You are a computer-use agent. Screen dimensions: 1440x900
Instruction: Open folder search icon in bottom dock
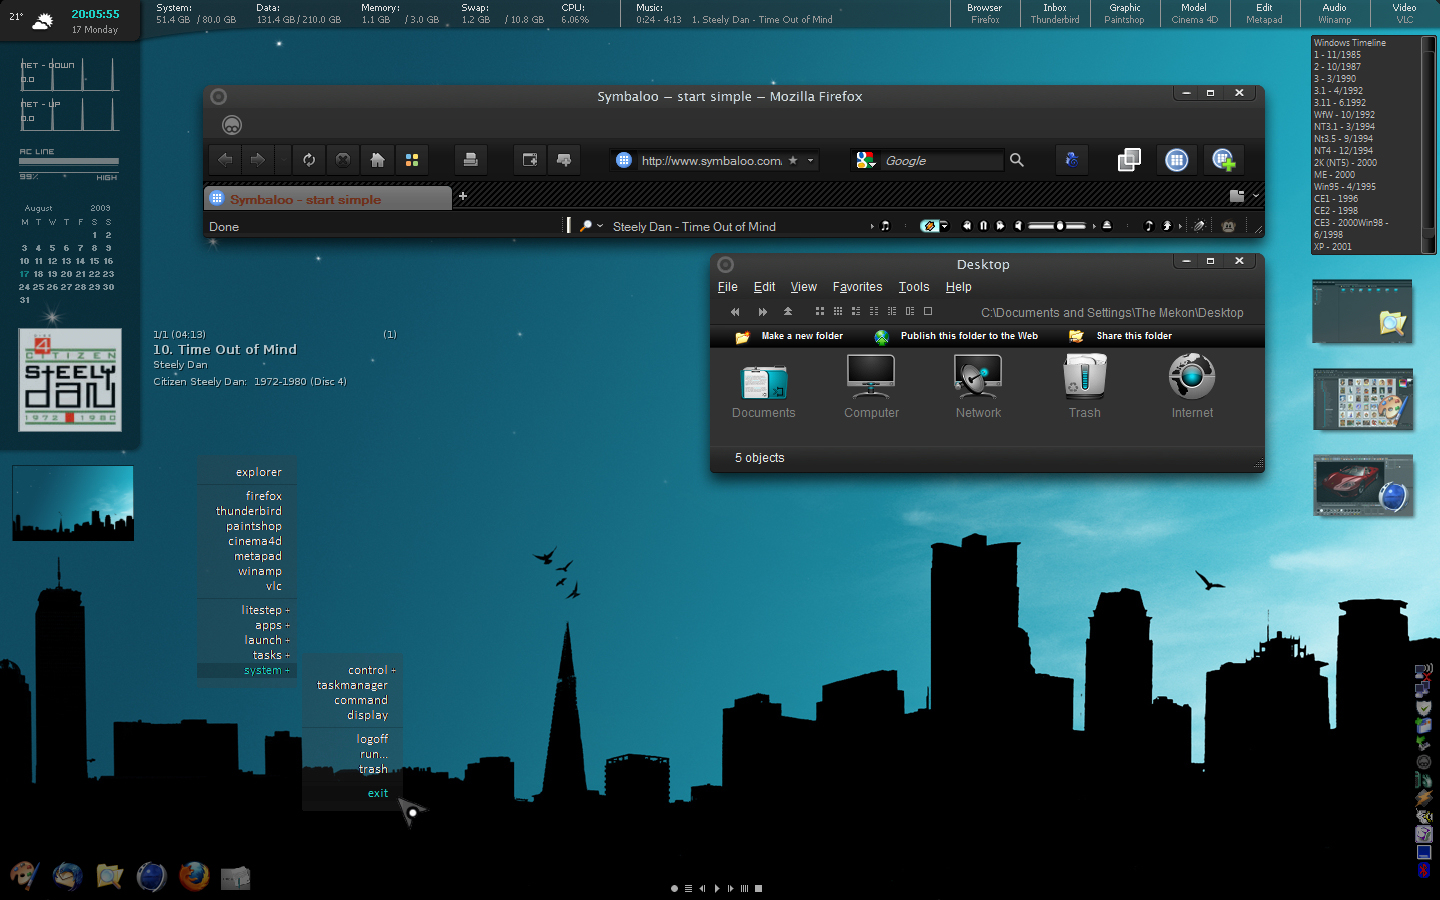pos(109,877)
